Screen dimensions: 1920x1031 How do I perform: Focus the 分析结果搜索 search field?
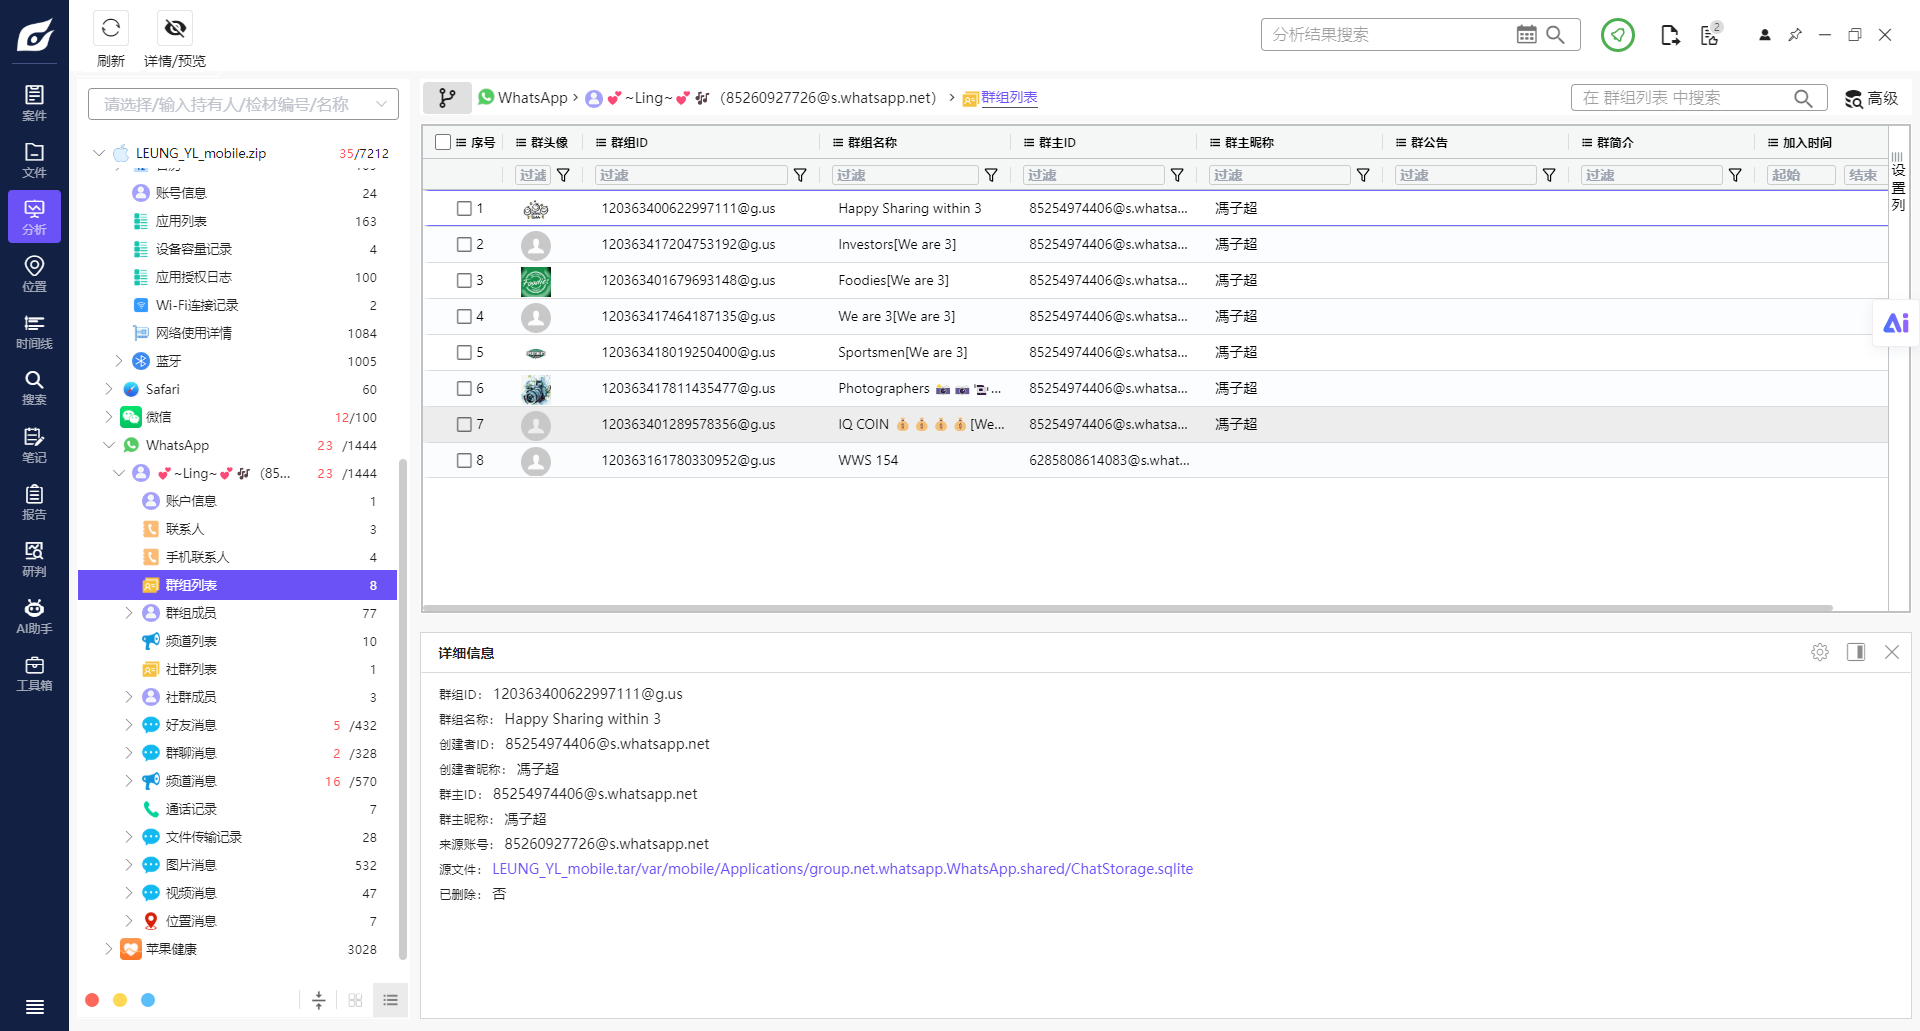click(x=1390, y=34)
